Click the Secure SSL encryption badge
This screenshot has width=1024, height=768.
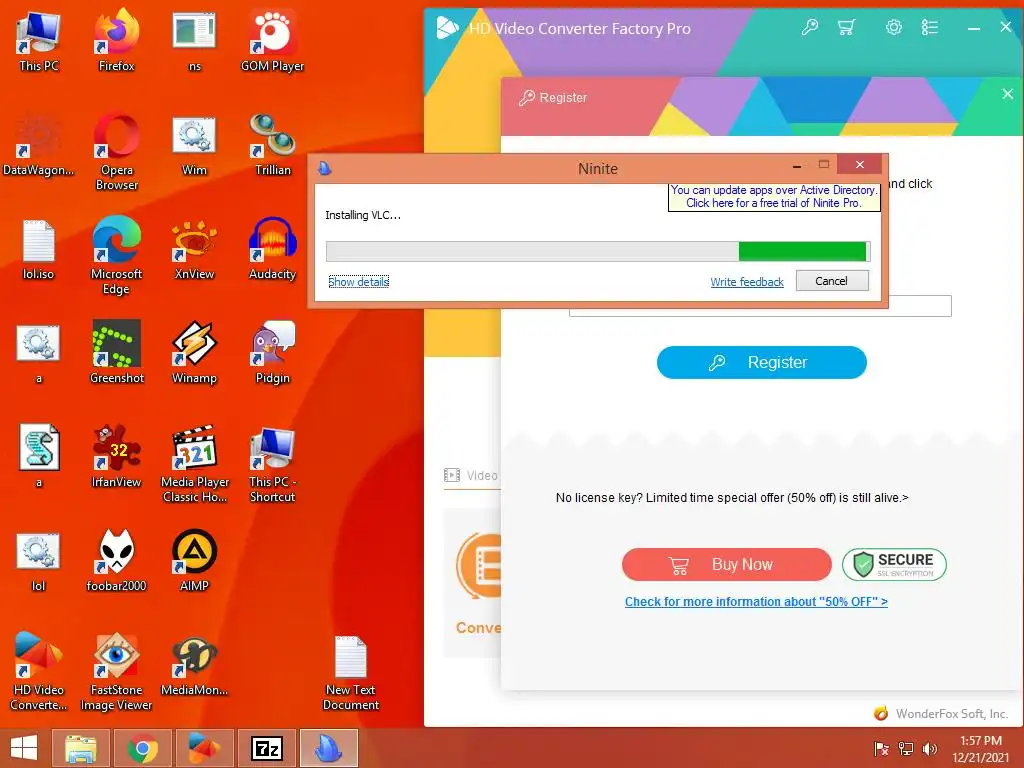pyautogui.click(x=894, y=564)
